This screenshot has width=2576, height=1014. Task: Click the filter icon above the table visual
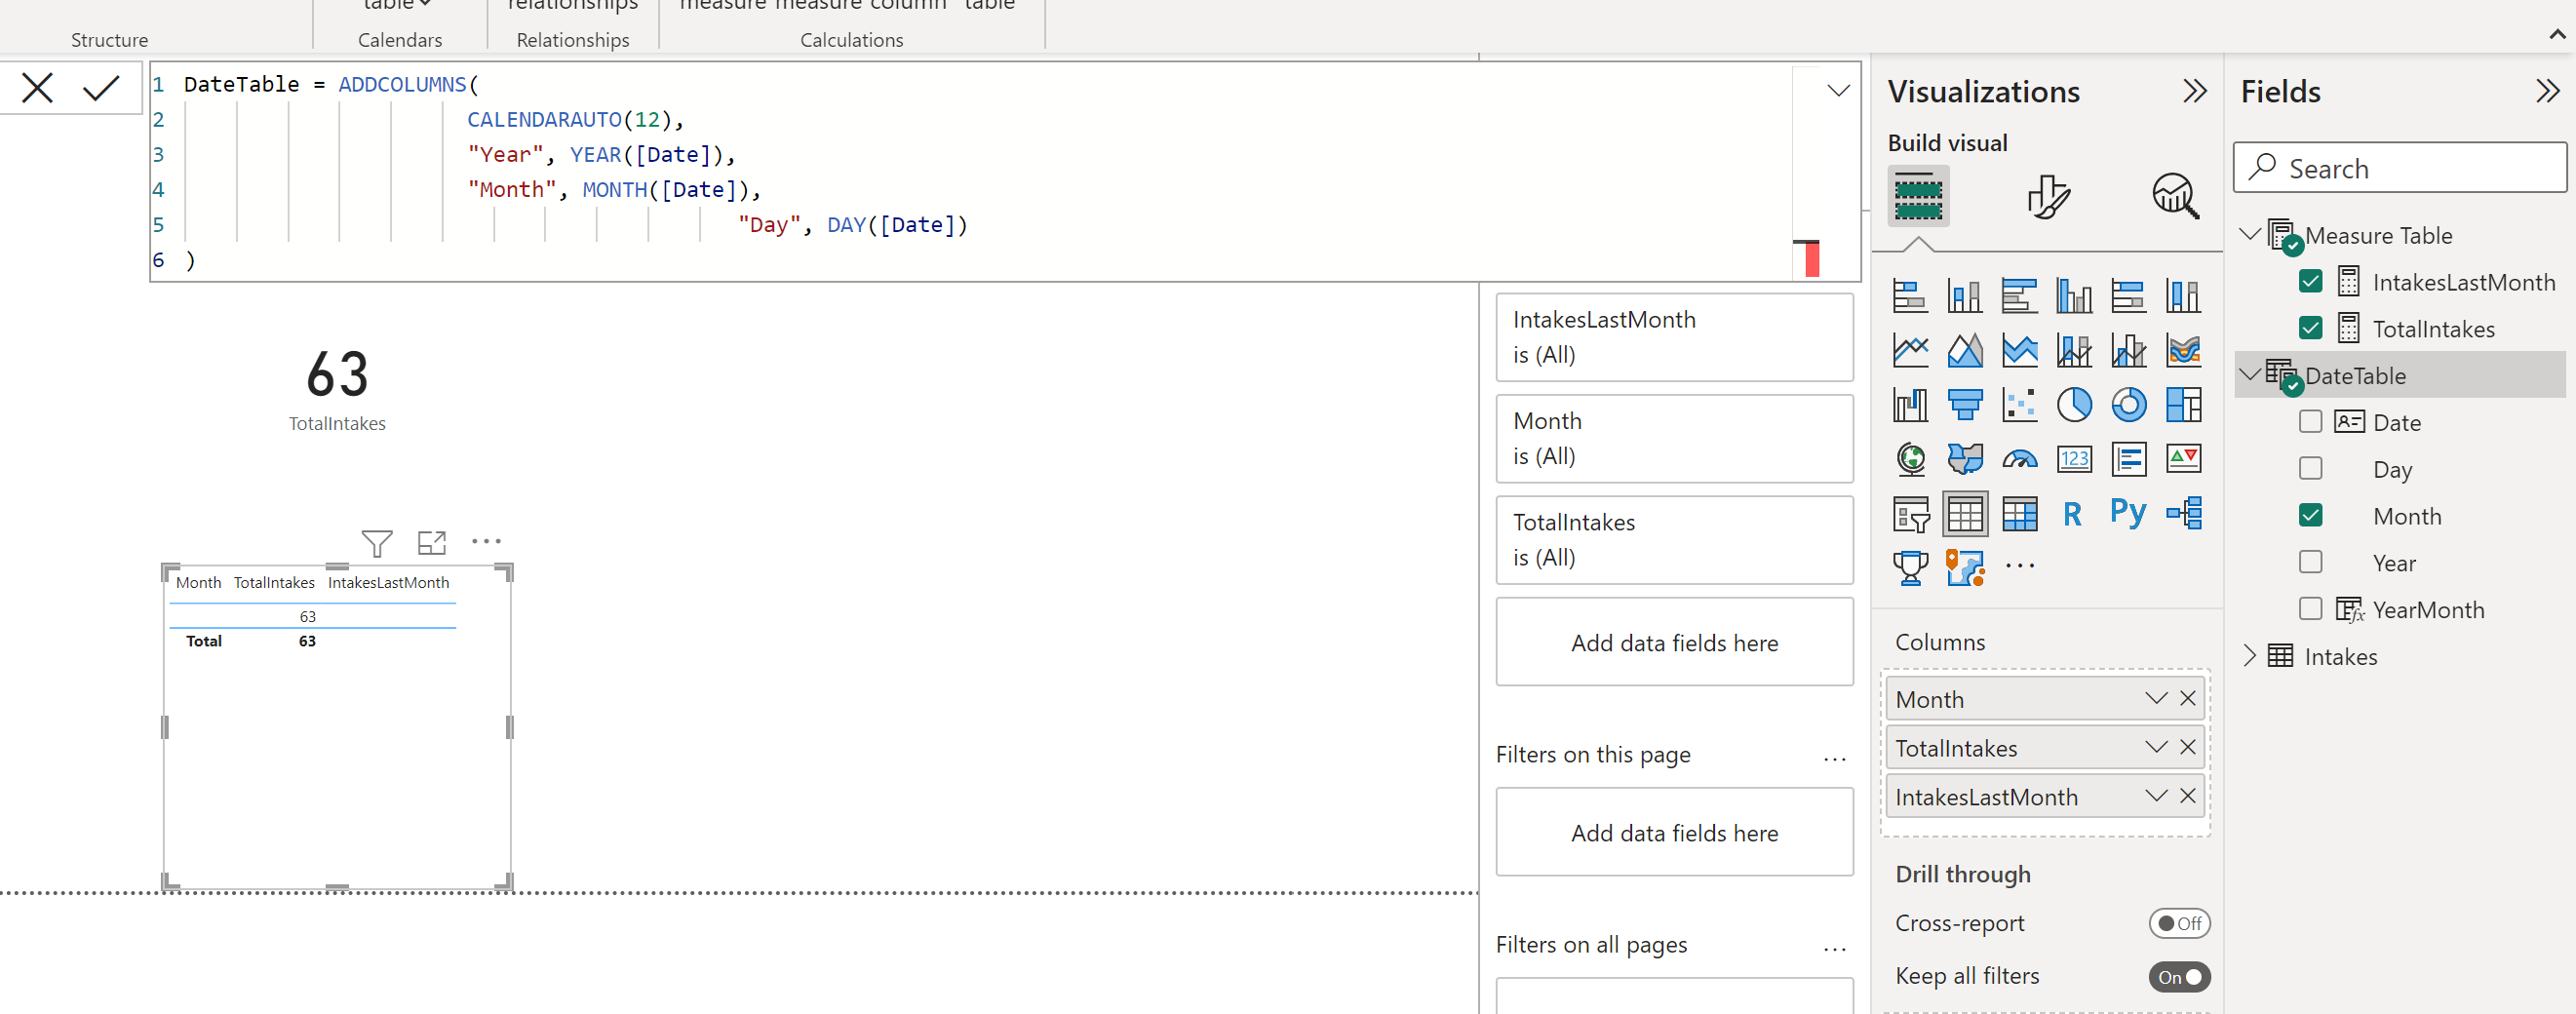click(377, 543)
